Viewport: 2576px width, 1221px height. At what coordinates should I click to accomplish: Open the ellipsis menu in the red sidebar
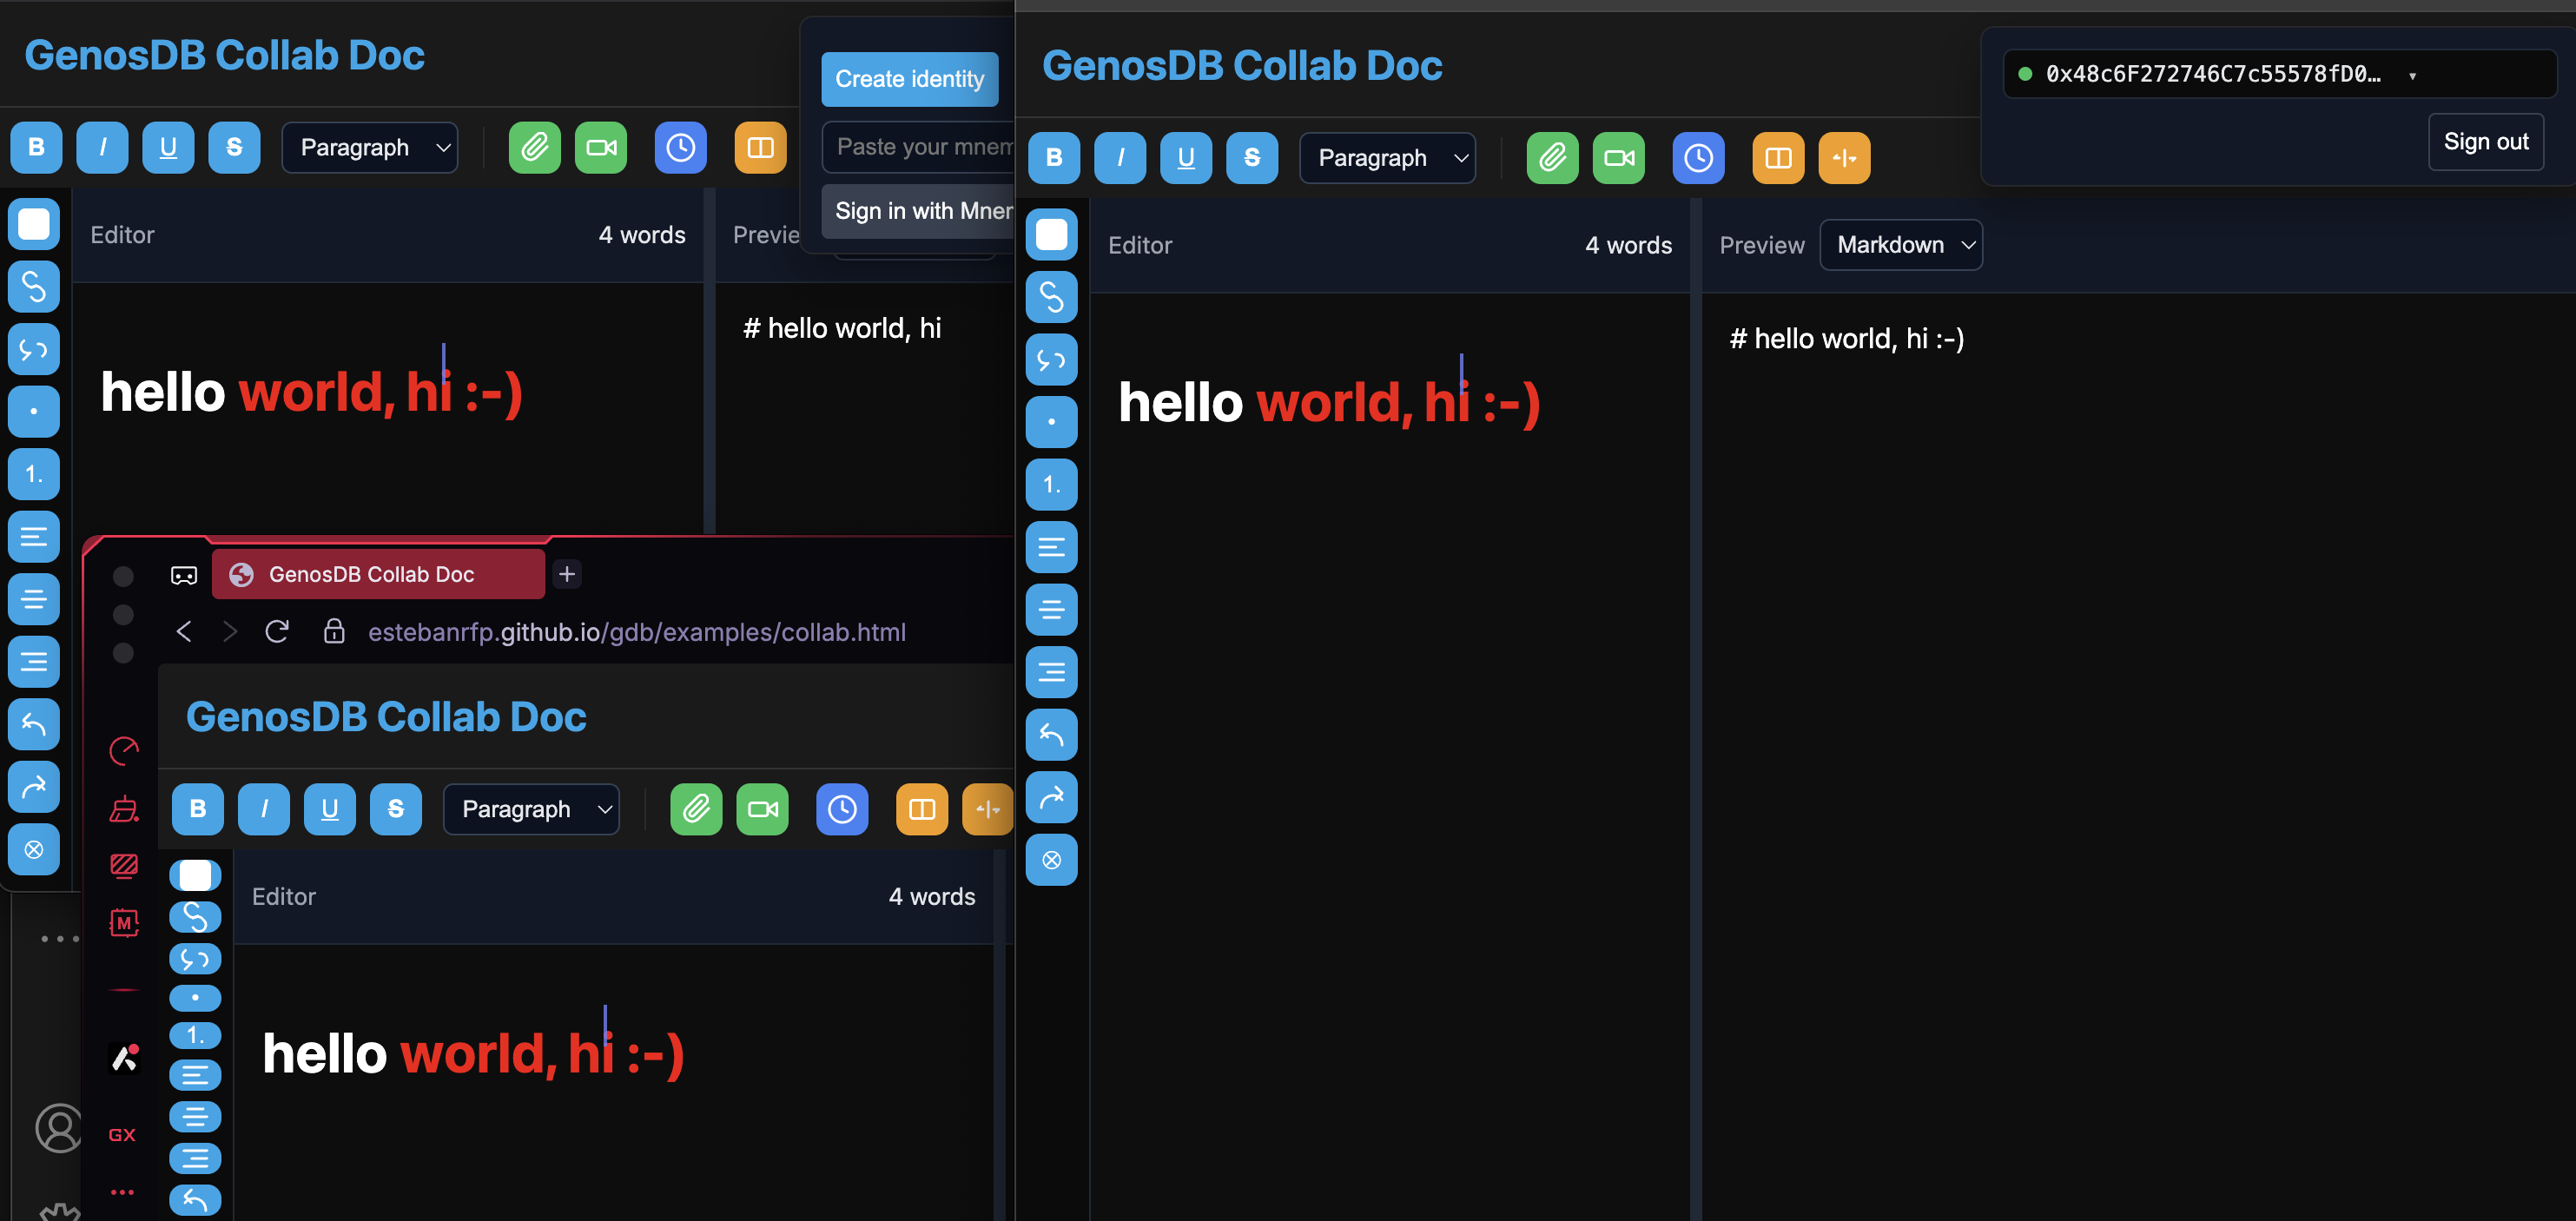[x=123, y=1191]
